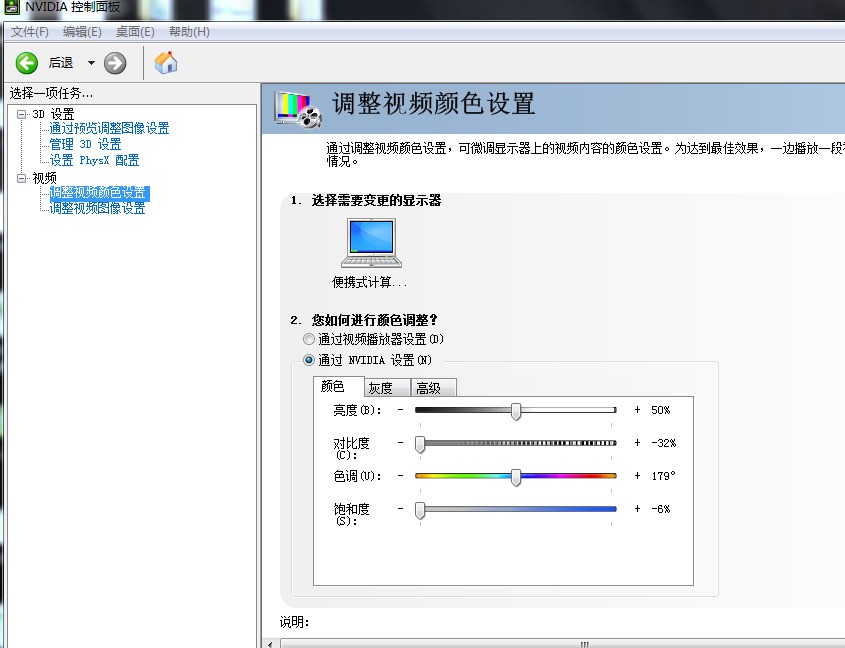
Task: Go to the home page icon
Action: 166,63
